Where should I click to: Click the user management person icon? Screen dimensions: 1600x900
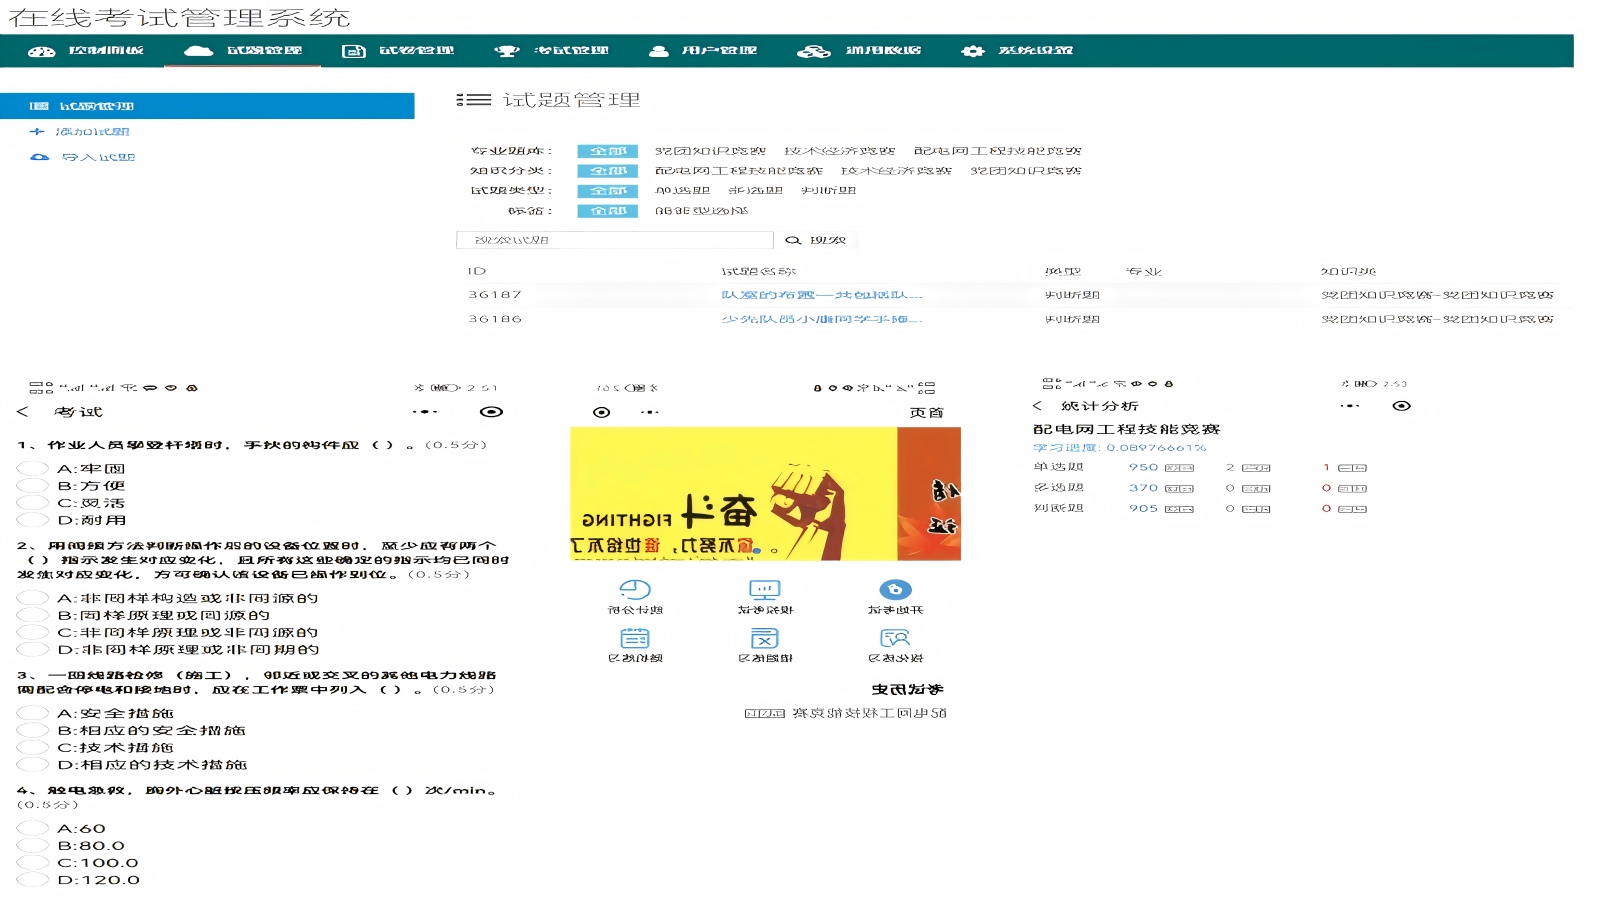point(659,51)
